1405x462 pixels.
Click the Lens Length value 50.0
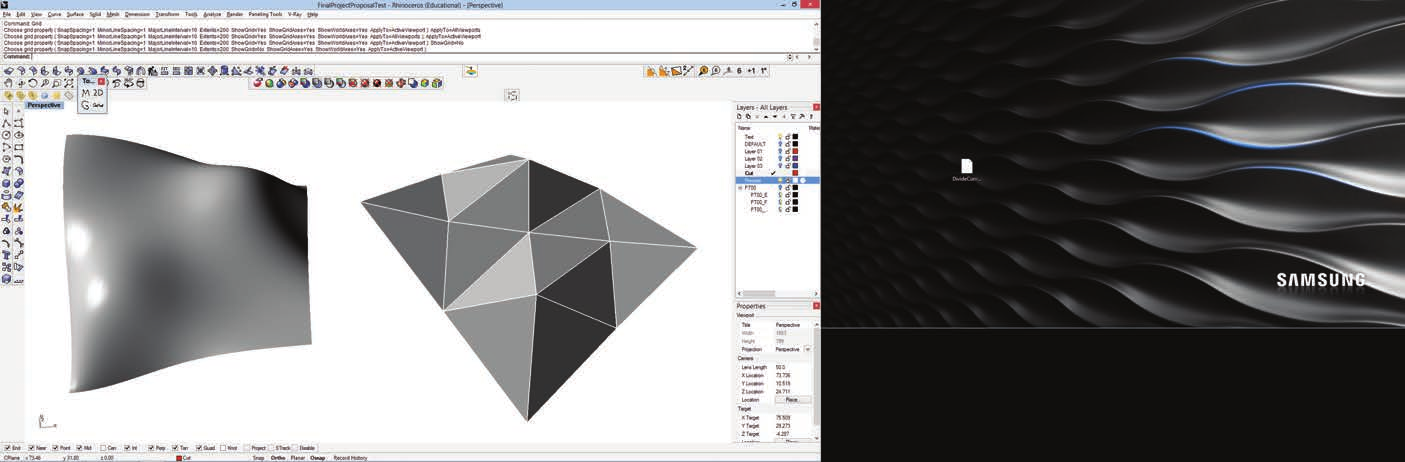pos(780,367)
